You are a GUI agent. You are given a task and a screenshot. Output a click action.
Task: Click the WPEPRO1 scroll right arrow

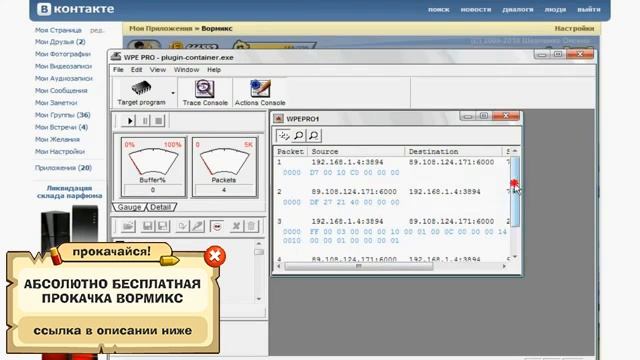504,266
